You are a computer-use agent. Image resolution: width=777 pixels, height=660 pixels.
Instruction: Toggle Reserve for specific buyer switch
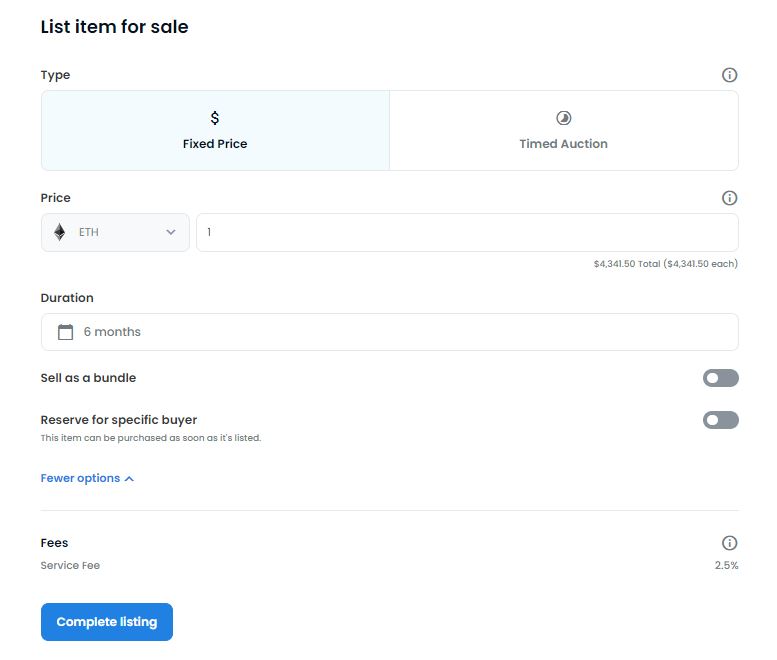[x=721, y=420]
